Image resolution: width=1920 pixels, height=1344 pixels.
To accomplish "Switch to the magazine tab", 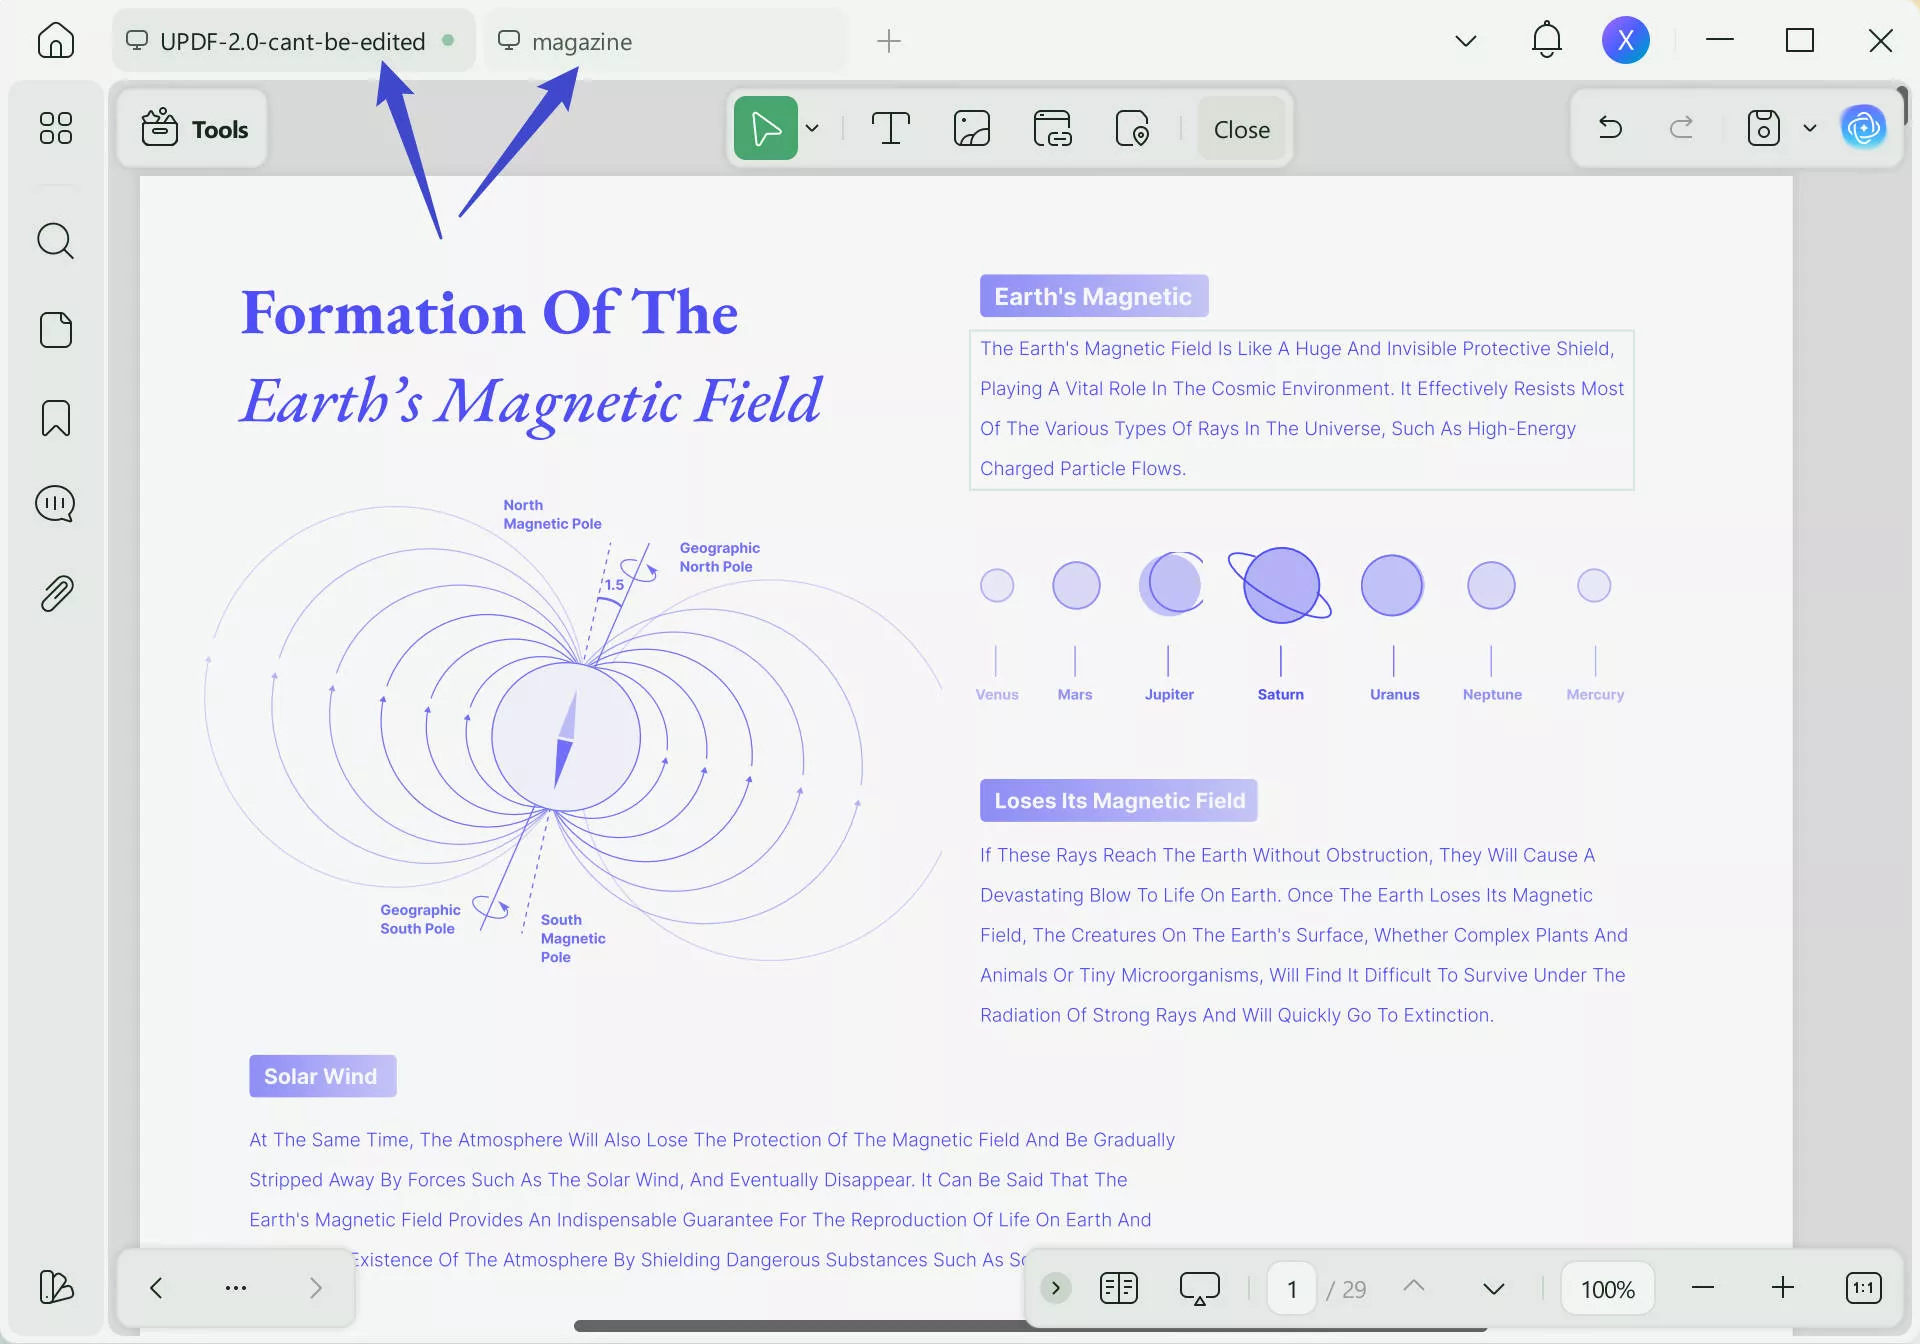I will pos(582,42).
